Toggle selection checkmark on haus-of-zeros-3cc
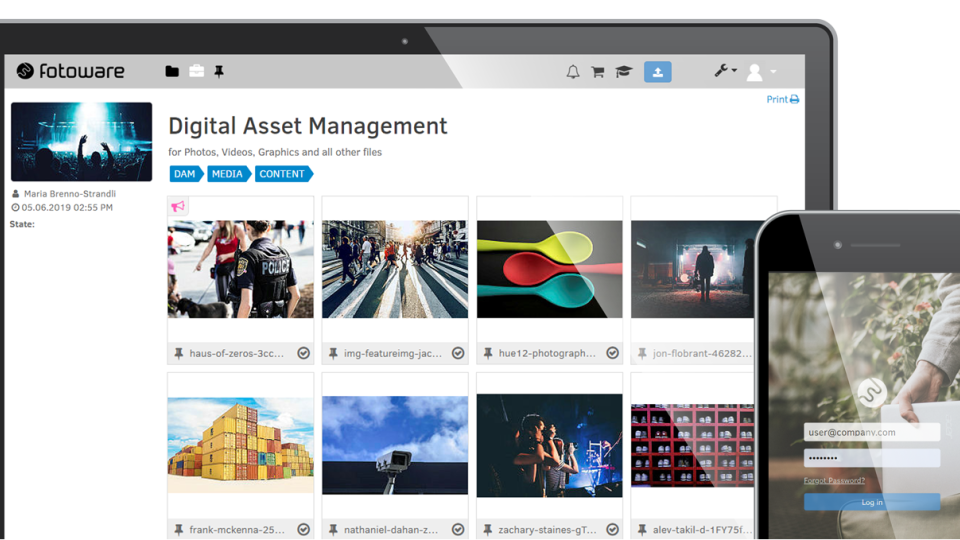This screenshot has height=540, width=960. [304, 353]
